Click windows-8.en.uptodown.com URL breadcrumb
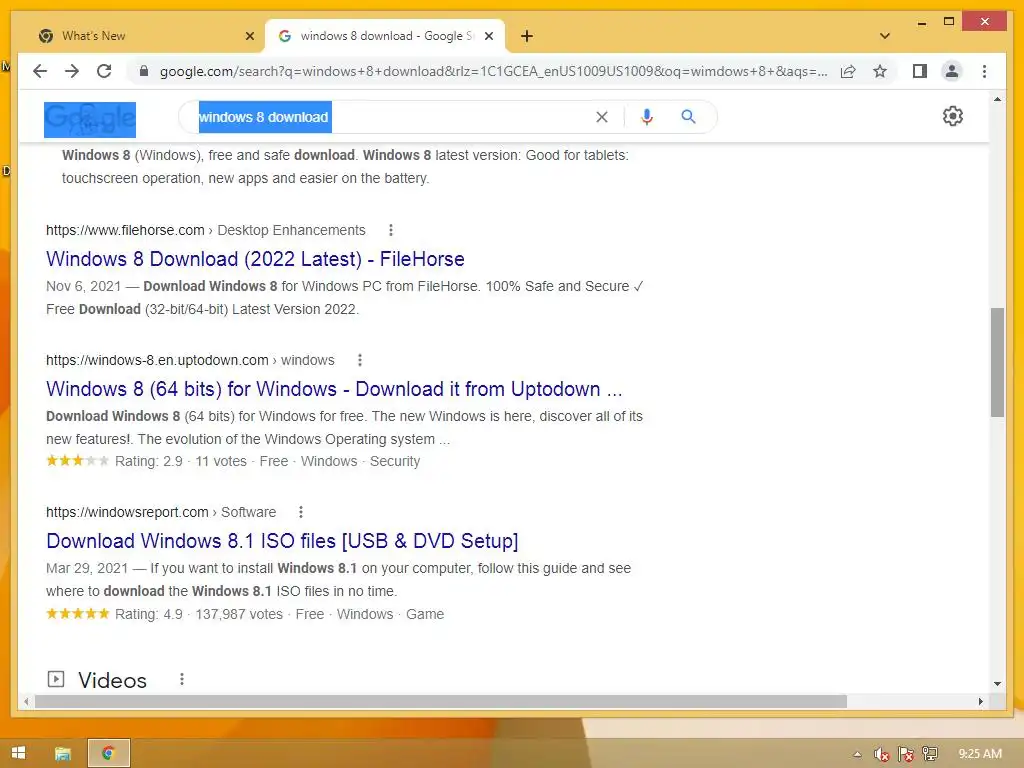 click(190, 360)
